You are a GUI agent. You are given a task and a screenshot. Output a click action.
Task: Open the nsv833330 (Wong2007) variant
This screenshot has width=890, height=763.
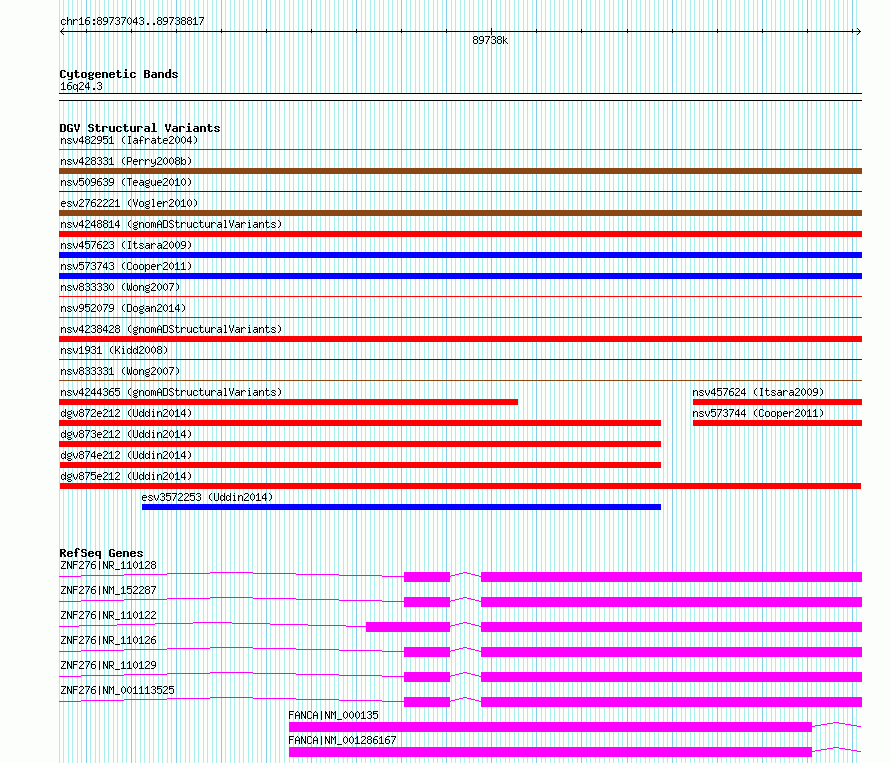120,287
